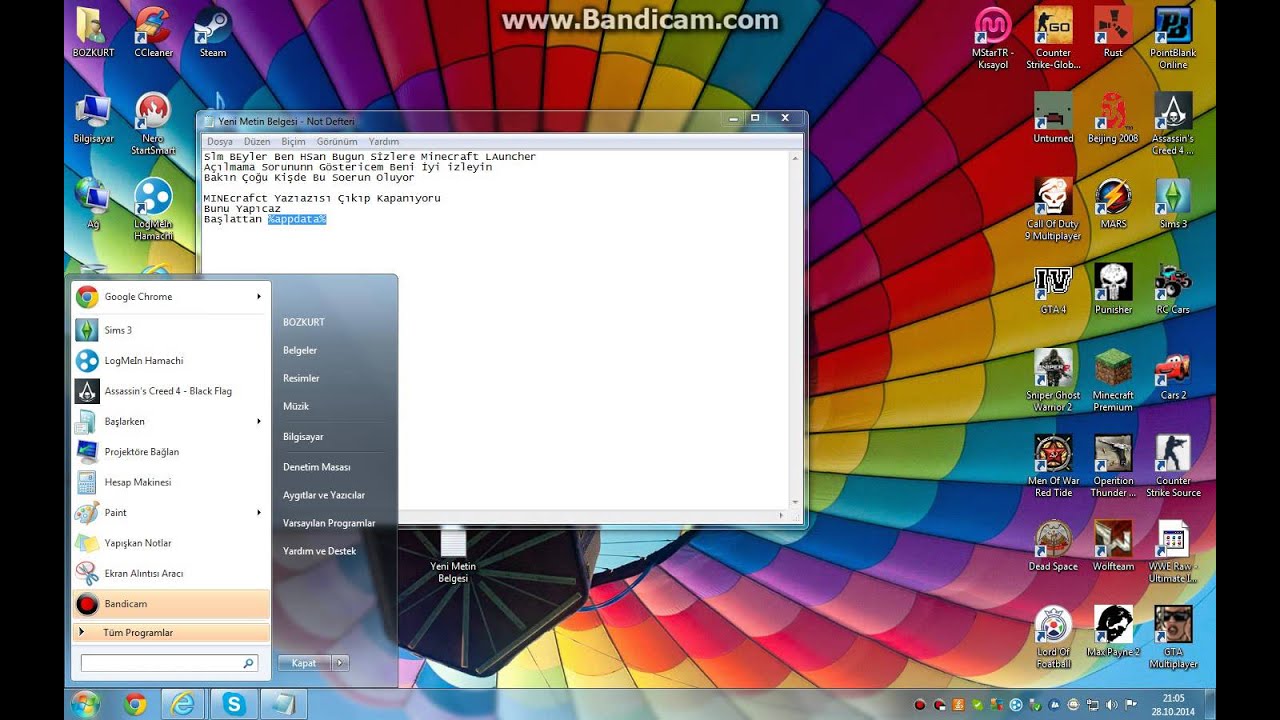This screenshot has width=1280, height=720.
Task: Select the Beijing 2008 icon
Action: tap(1113, 118)
